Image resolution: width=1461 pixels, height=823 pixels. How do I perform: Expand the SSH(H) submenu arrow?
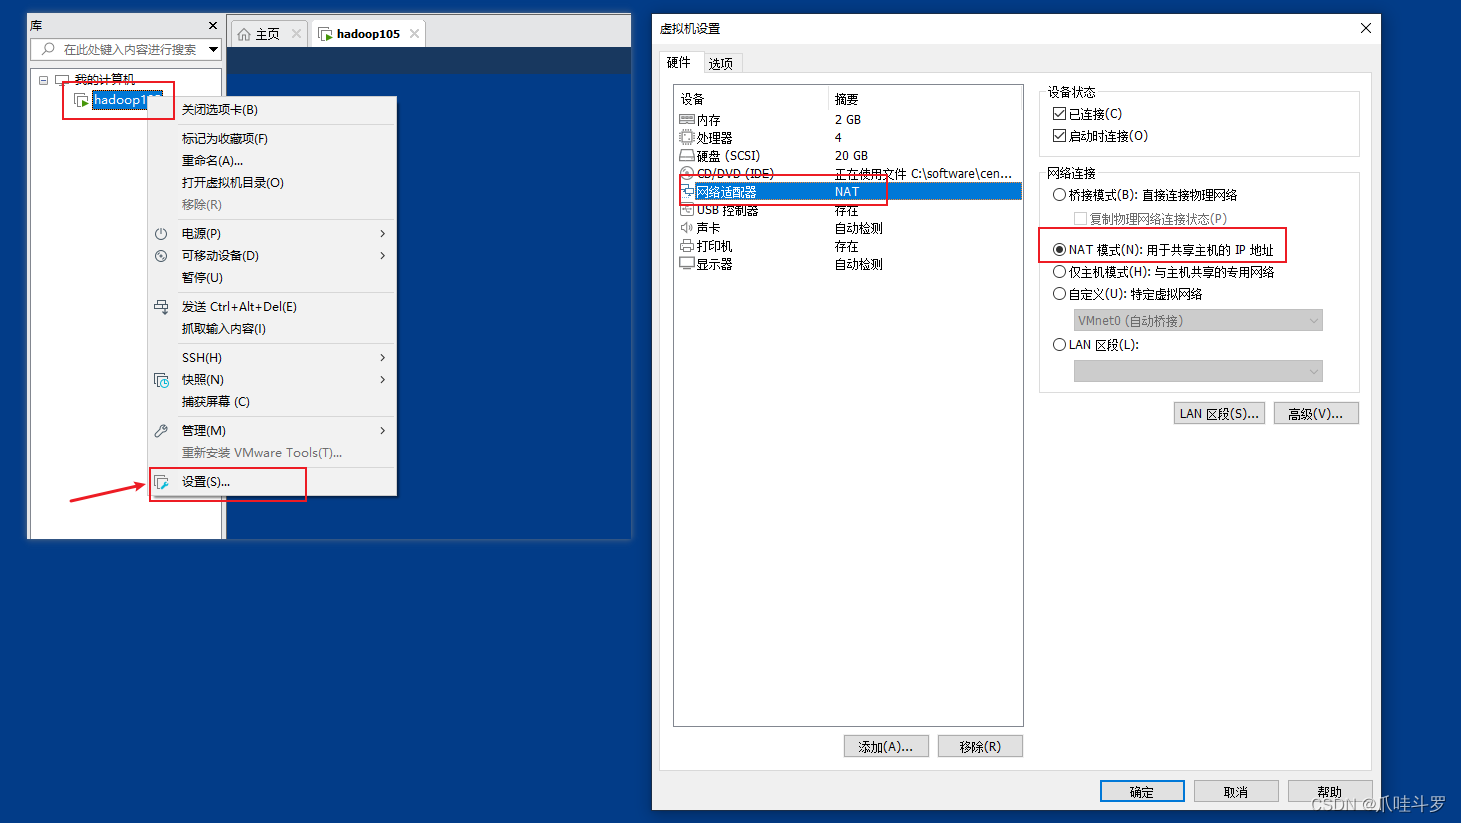[383, 358]
